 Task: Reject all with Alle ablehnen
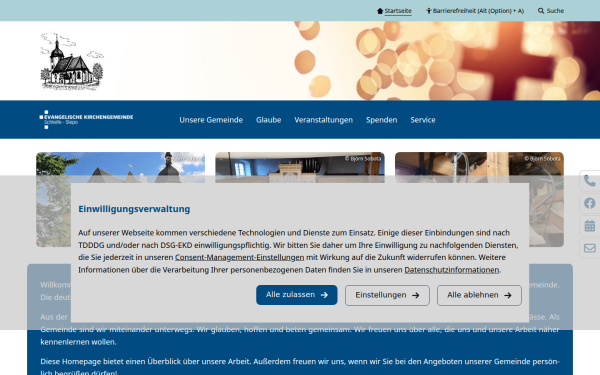[479, 295]
